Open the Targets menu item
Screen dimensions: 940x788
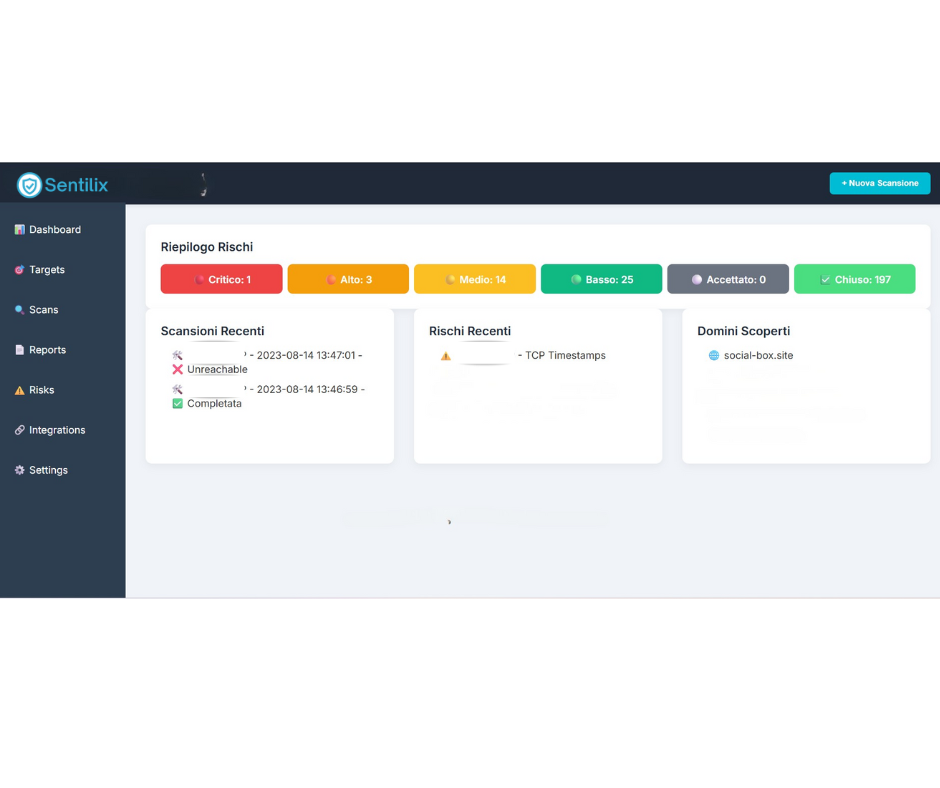pyautogui.click(x=47, y=270)
